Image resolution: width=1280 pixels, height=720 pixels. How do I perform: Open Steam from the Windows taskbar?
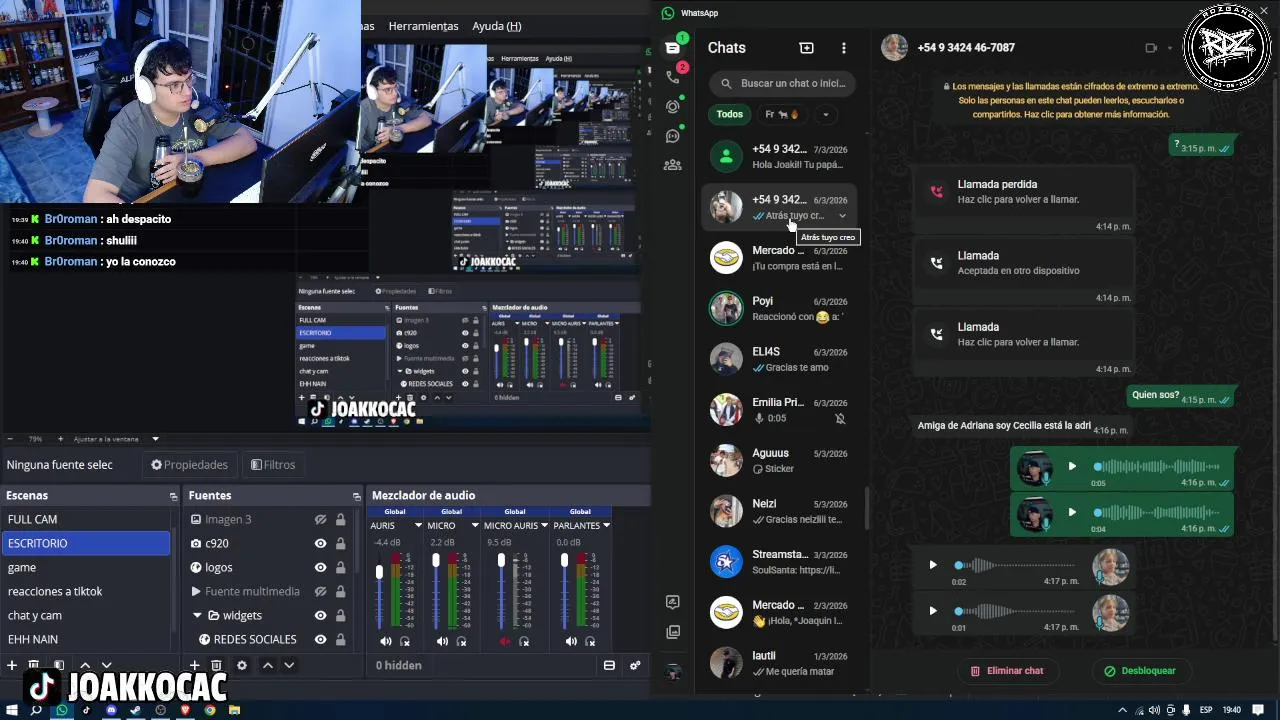click(135, 710)
